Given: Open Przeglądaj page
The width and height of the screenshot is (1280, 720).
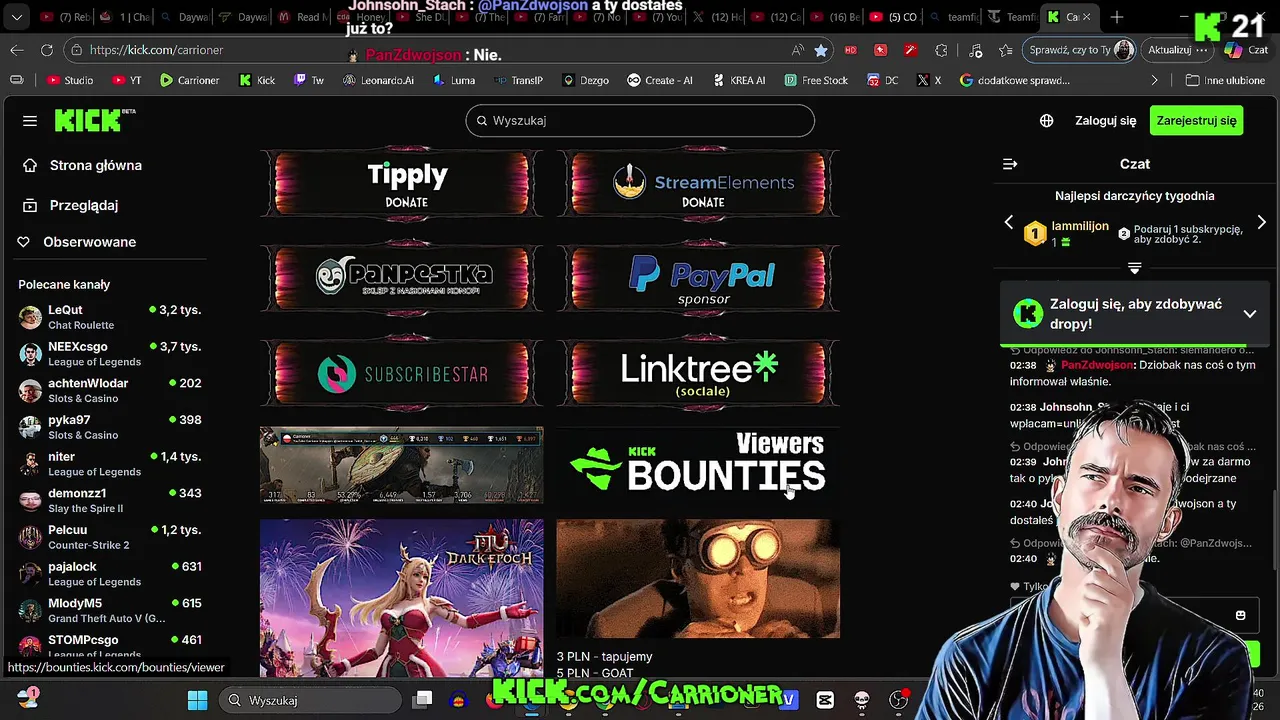Looking at the screenshot, I should tap(84, 205).
